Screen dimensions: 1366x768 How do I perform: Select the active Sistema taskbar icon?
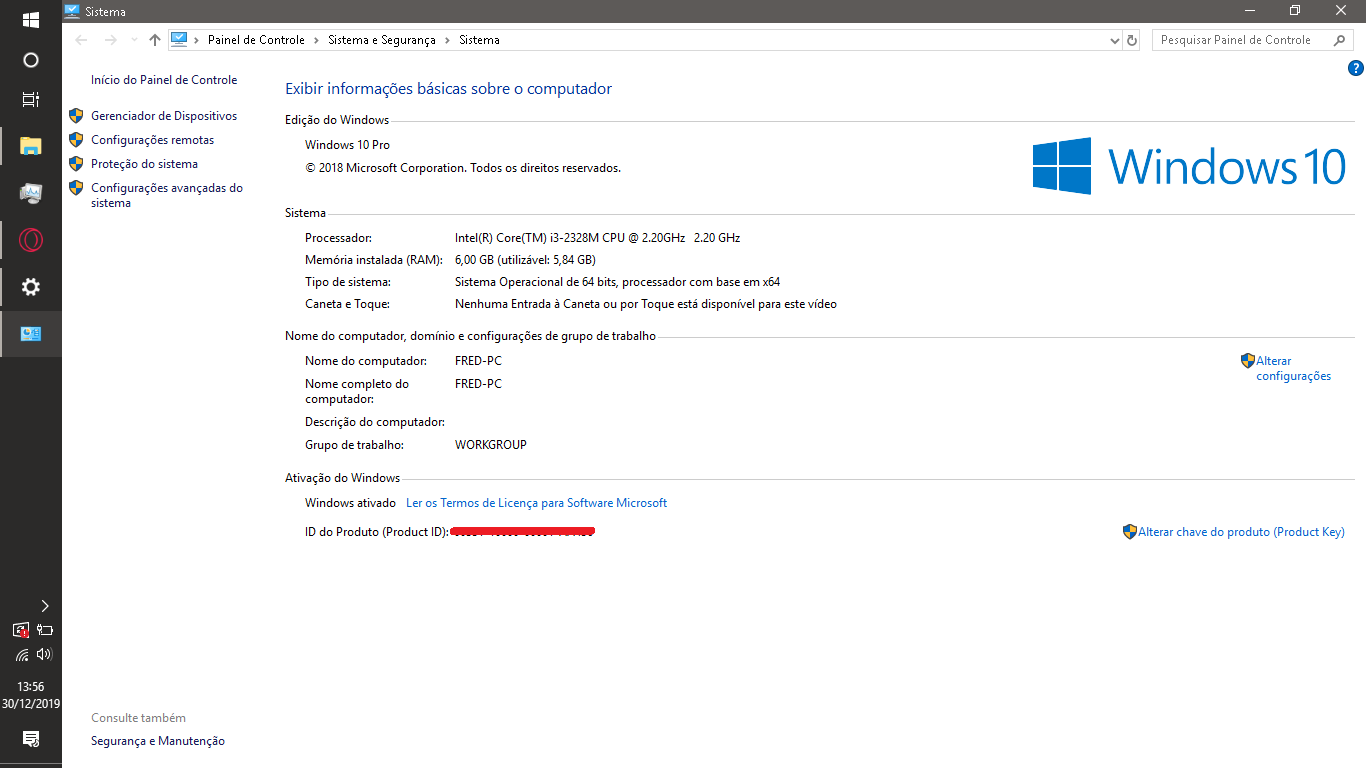tap(30, 334)
